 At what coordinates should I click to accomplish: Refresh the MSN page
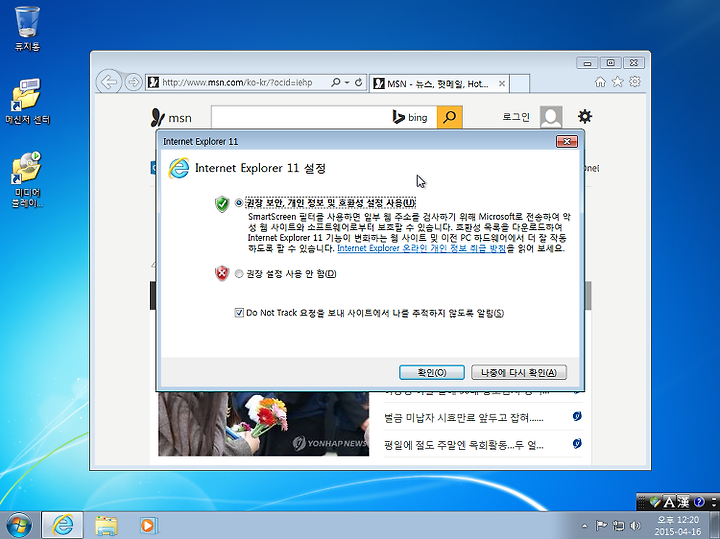[x=359, y=83]
